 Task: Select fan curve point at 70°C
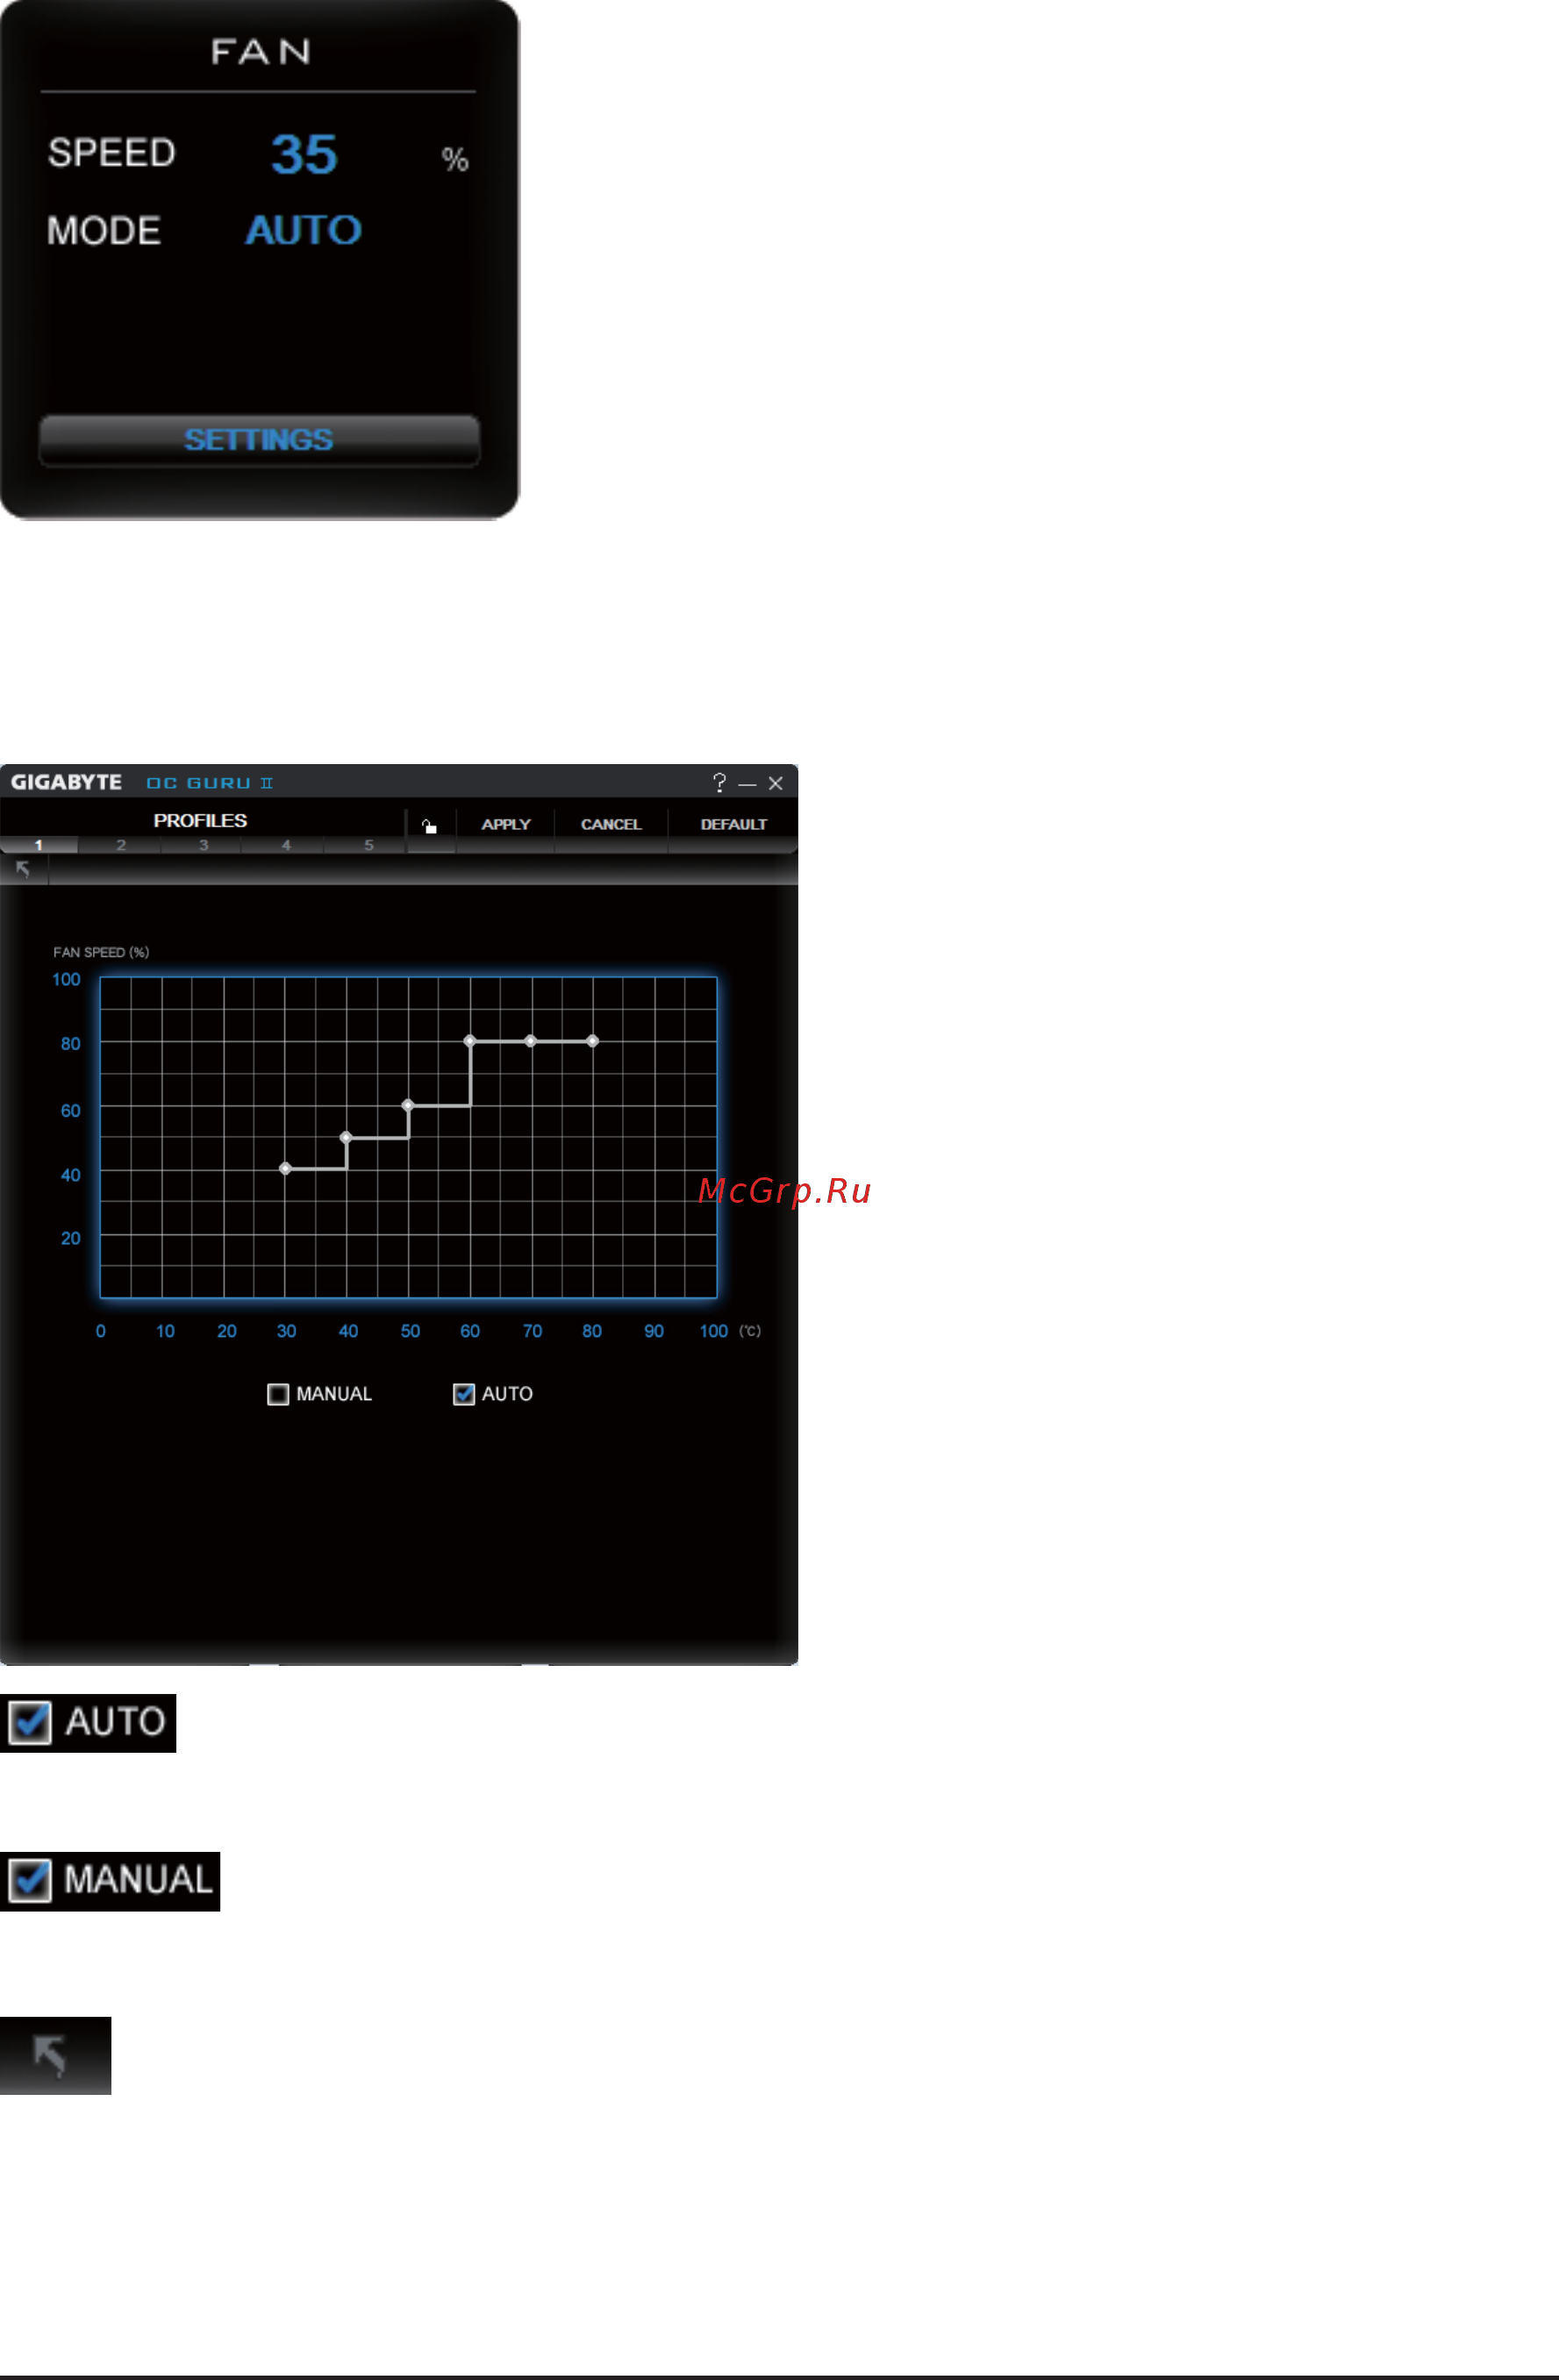(531, 1041)
